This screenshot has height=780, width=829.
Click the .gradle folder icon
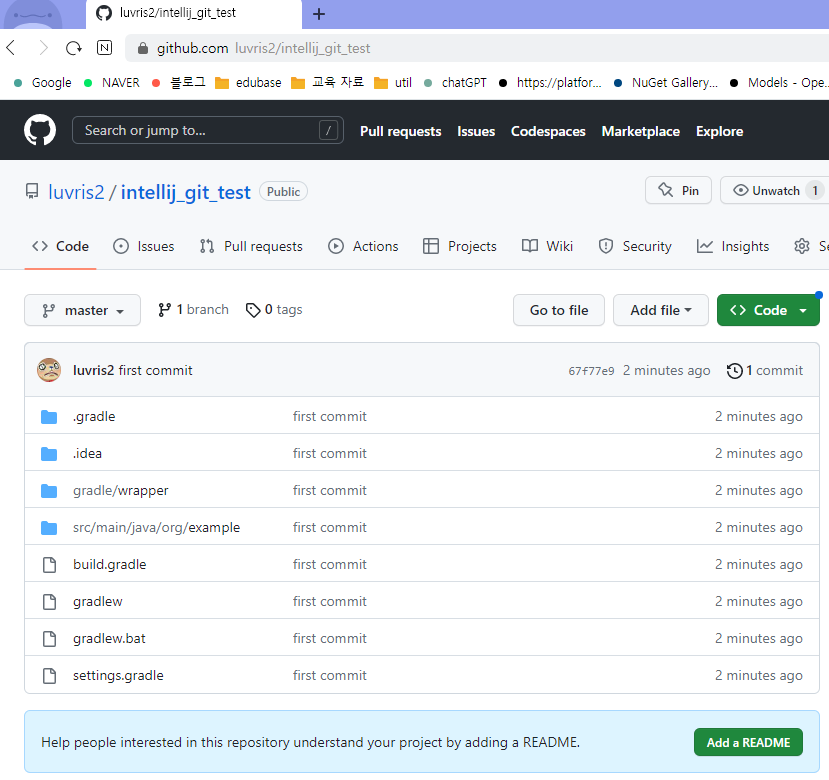(49, 417)
